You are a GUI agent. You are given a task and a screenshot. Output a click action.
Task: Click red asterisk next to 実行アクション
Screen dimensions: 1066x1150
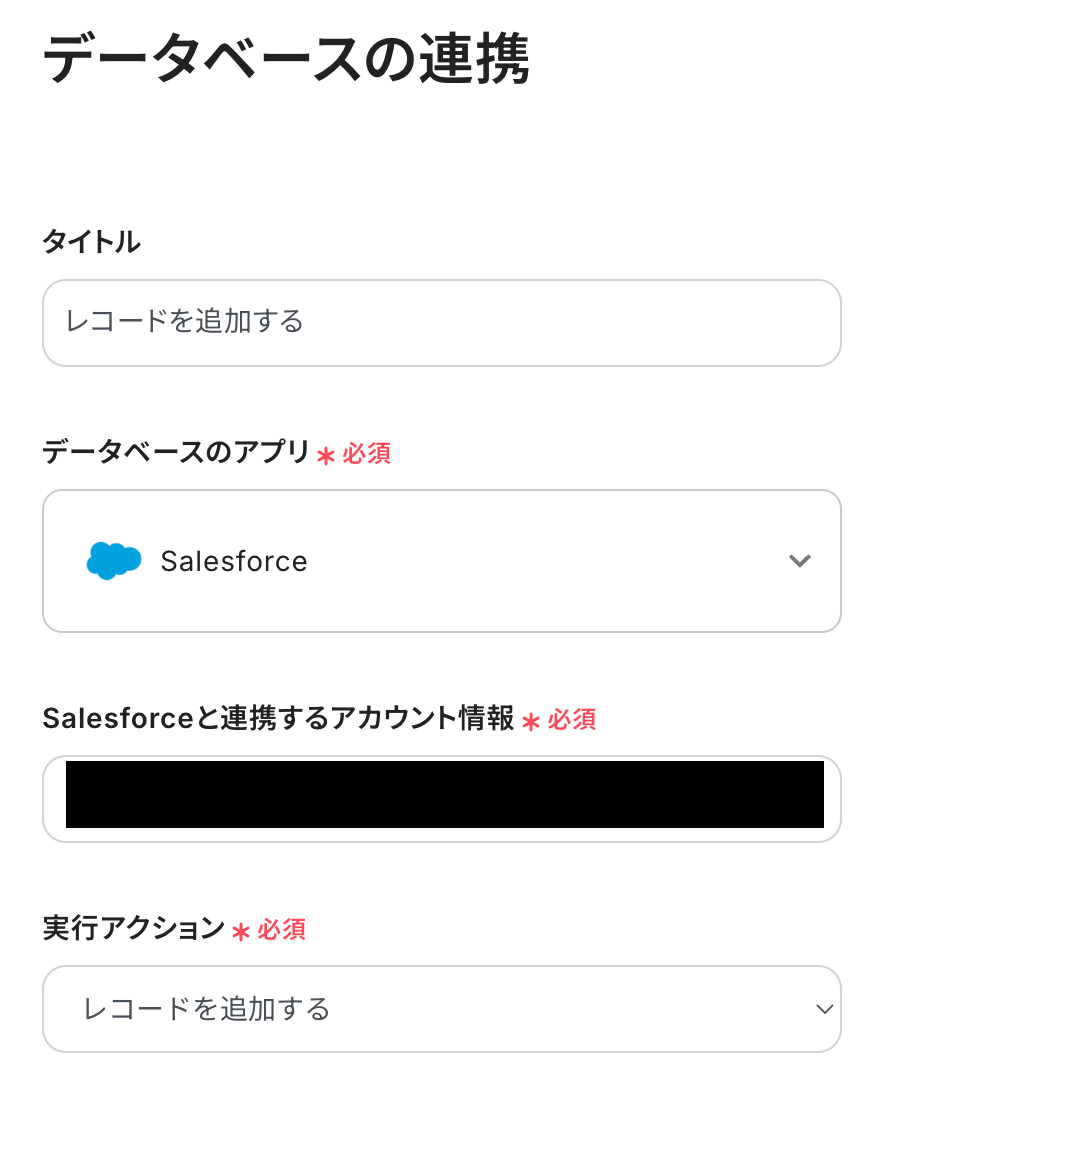coord(240,932)
